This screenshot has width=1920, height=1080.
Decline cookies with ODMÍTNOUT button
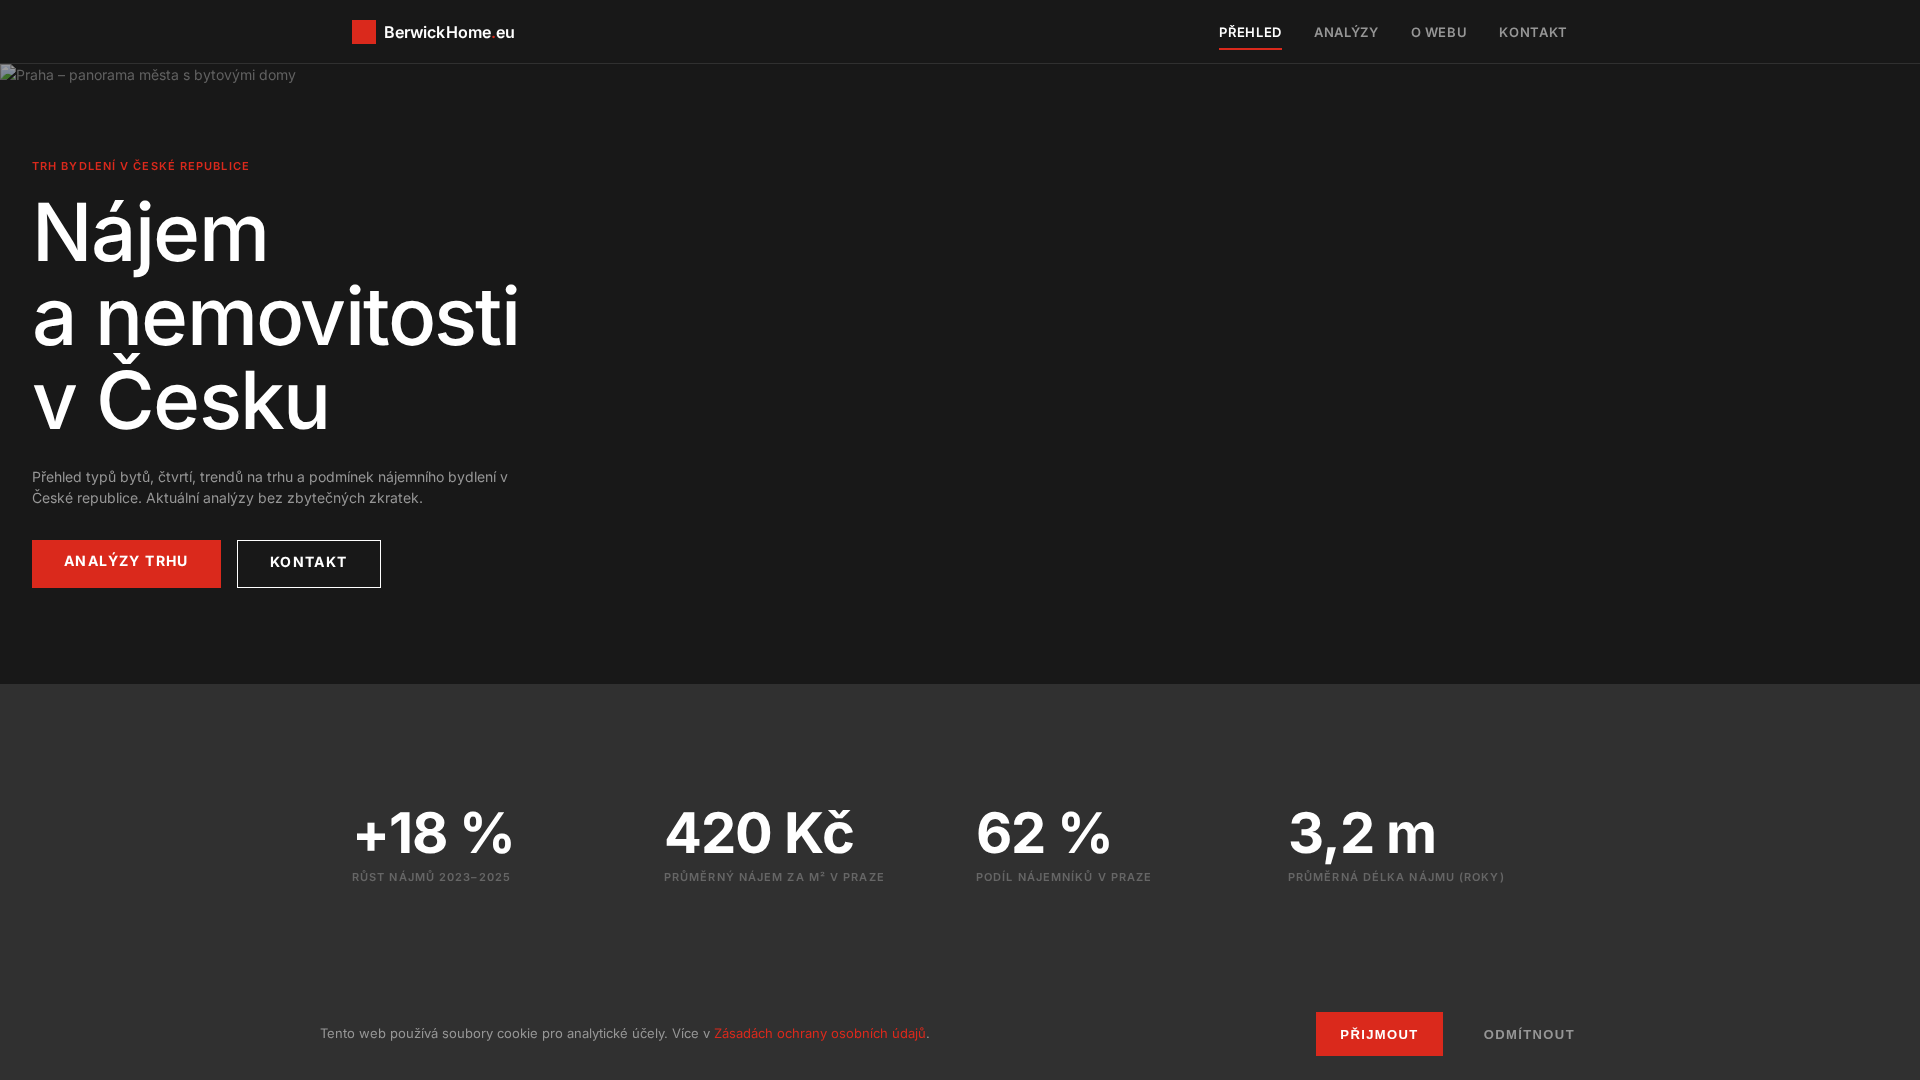[x=1529, y=1034]
